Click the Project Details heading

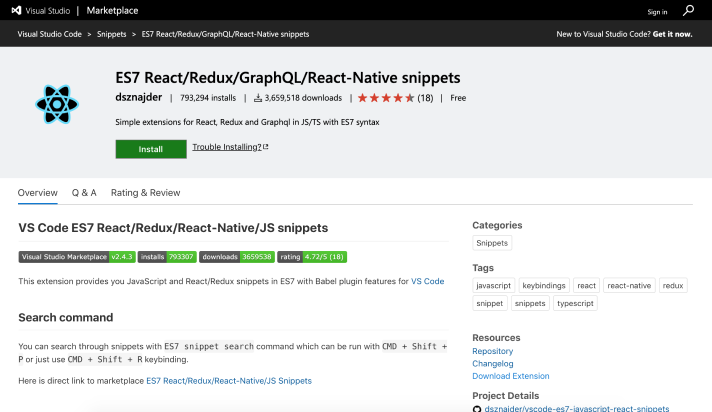(505, 396)
